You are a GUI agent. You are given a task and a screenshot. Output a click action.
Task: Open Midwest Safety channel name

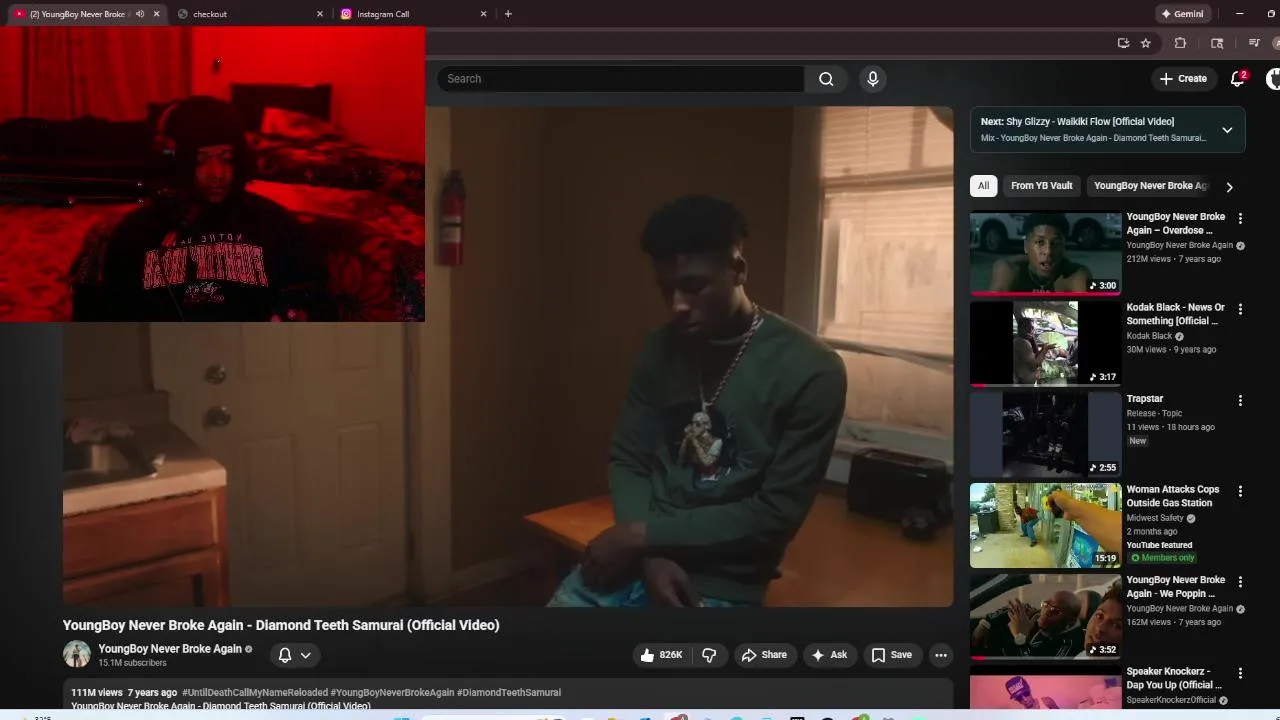point(1155,518)
